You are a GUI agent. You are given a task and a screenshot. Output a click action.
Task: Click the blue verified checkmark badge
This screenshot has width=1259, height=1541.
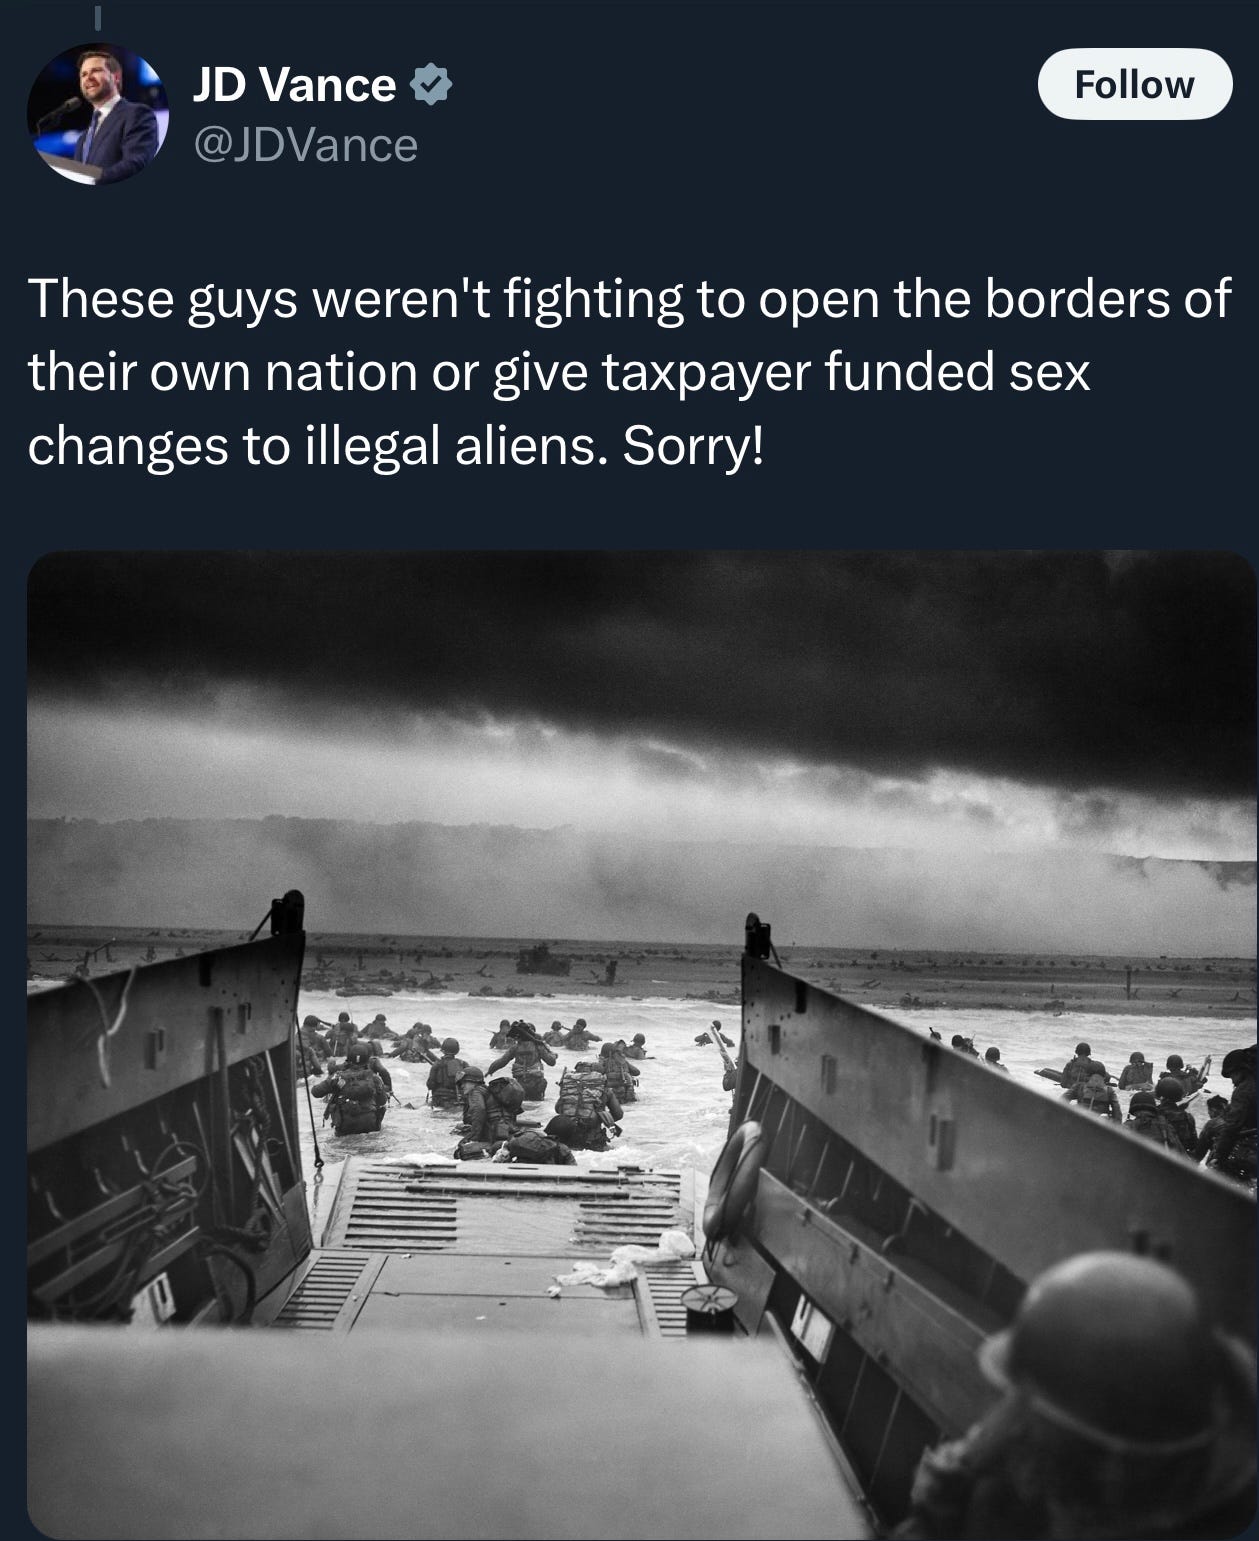point(432,85)
